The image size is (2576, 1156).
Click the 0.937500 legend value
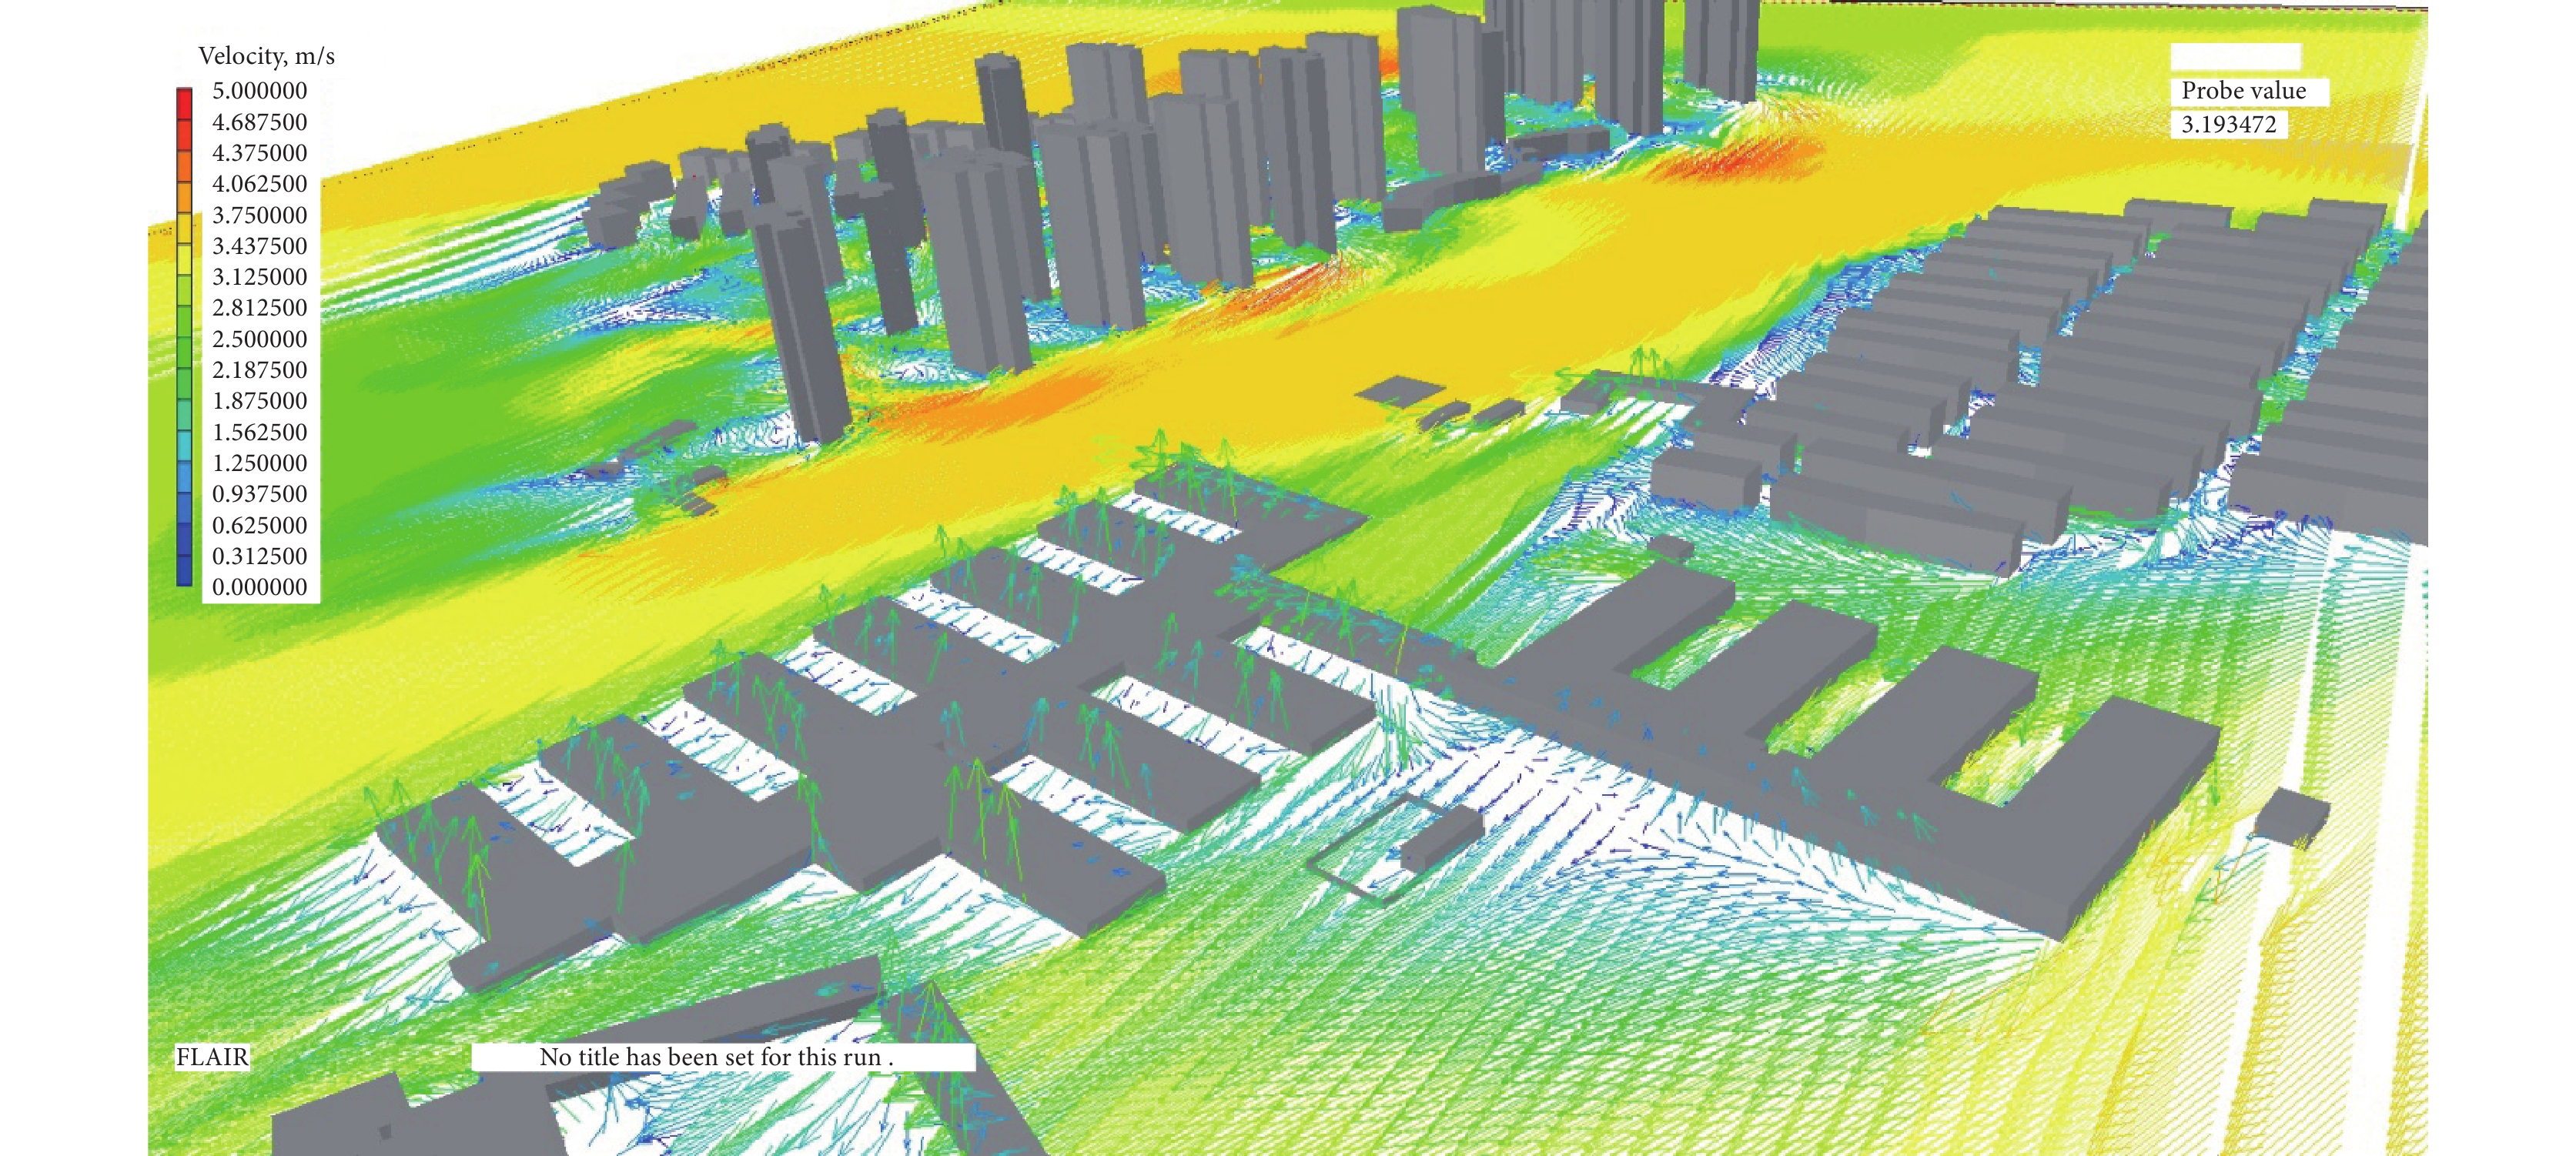tap(259, 494)
